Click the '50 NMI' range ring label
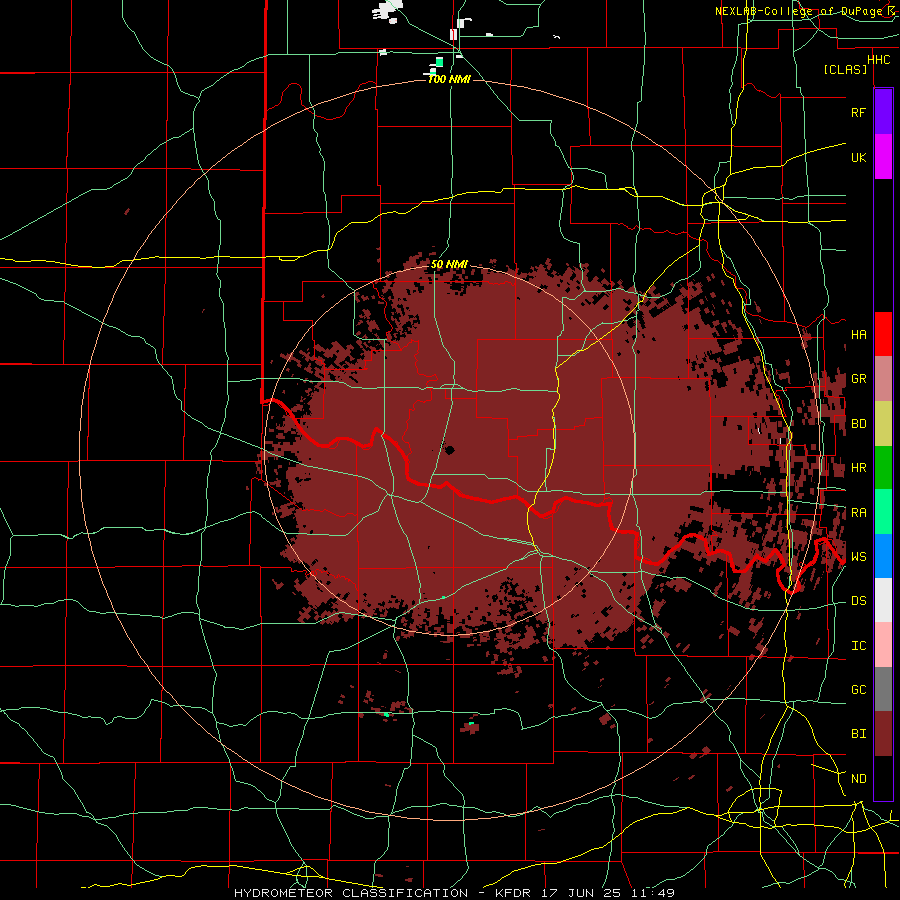This screenshot has width=900, height=900. coord(449,264)
